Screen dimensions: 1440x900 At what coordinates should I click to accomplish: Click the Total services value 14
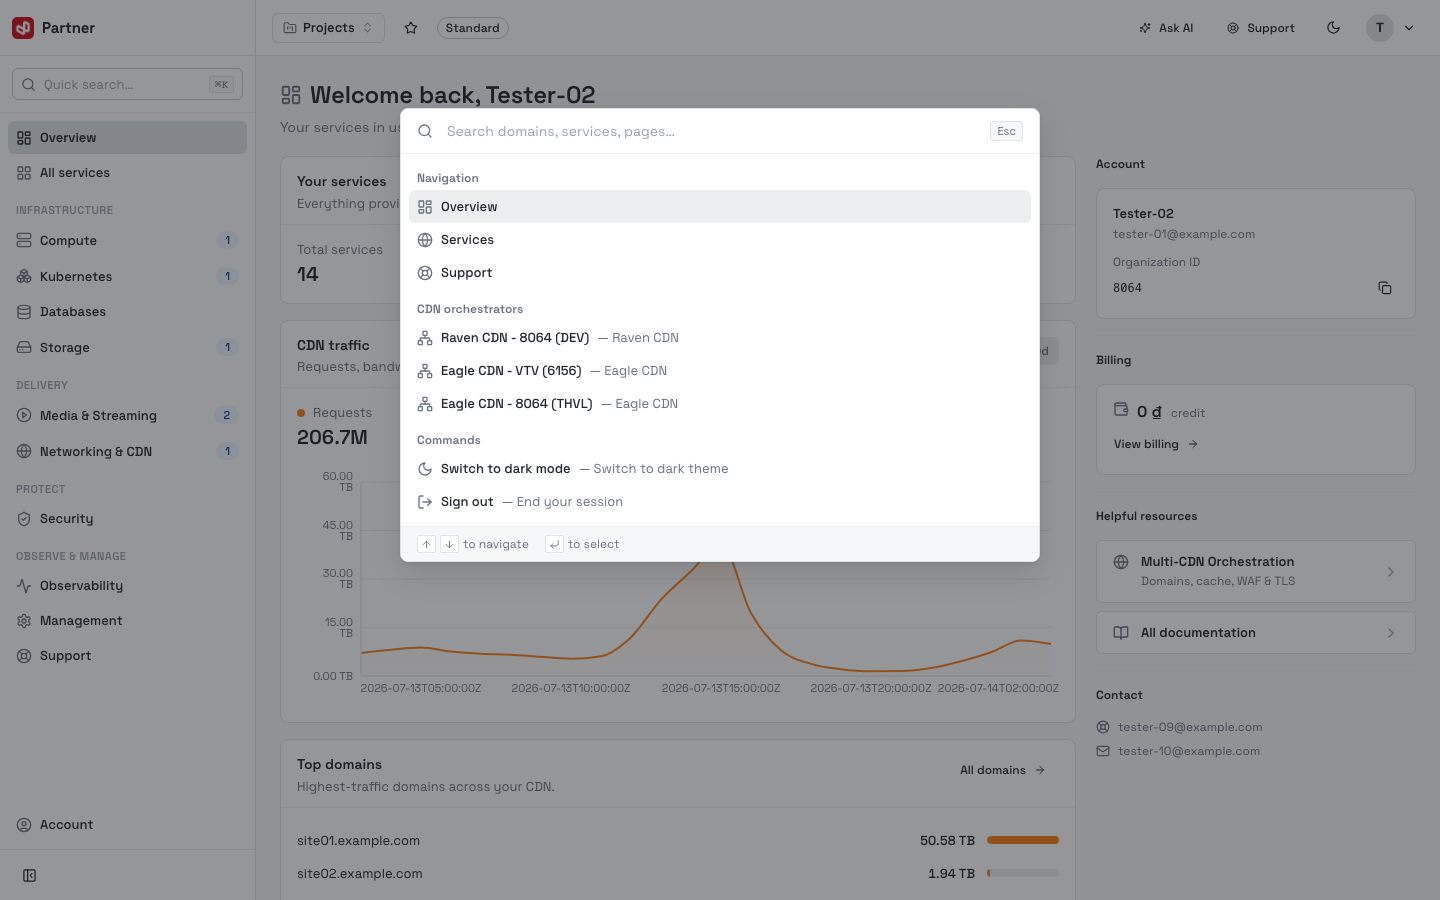point(308,274)
